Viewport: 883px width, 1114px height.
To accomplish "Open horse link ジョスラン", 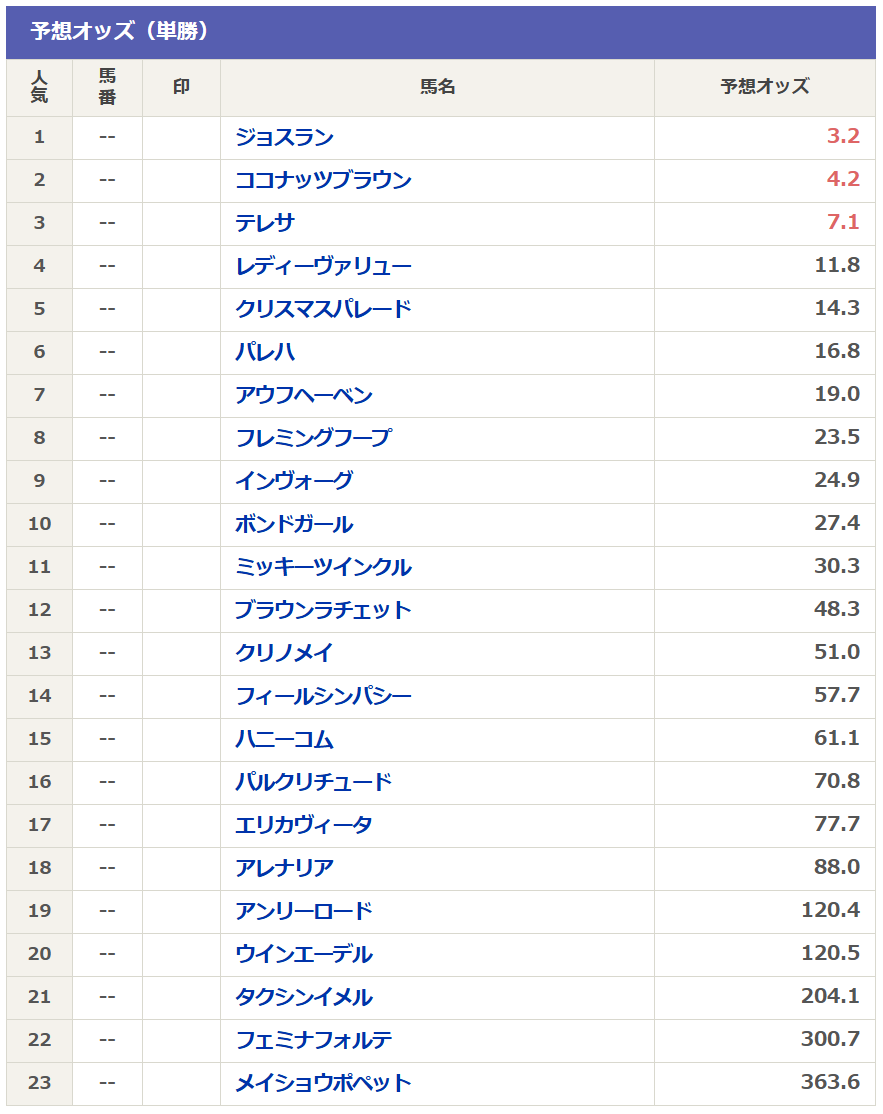I will (x=284, y=137).
